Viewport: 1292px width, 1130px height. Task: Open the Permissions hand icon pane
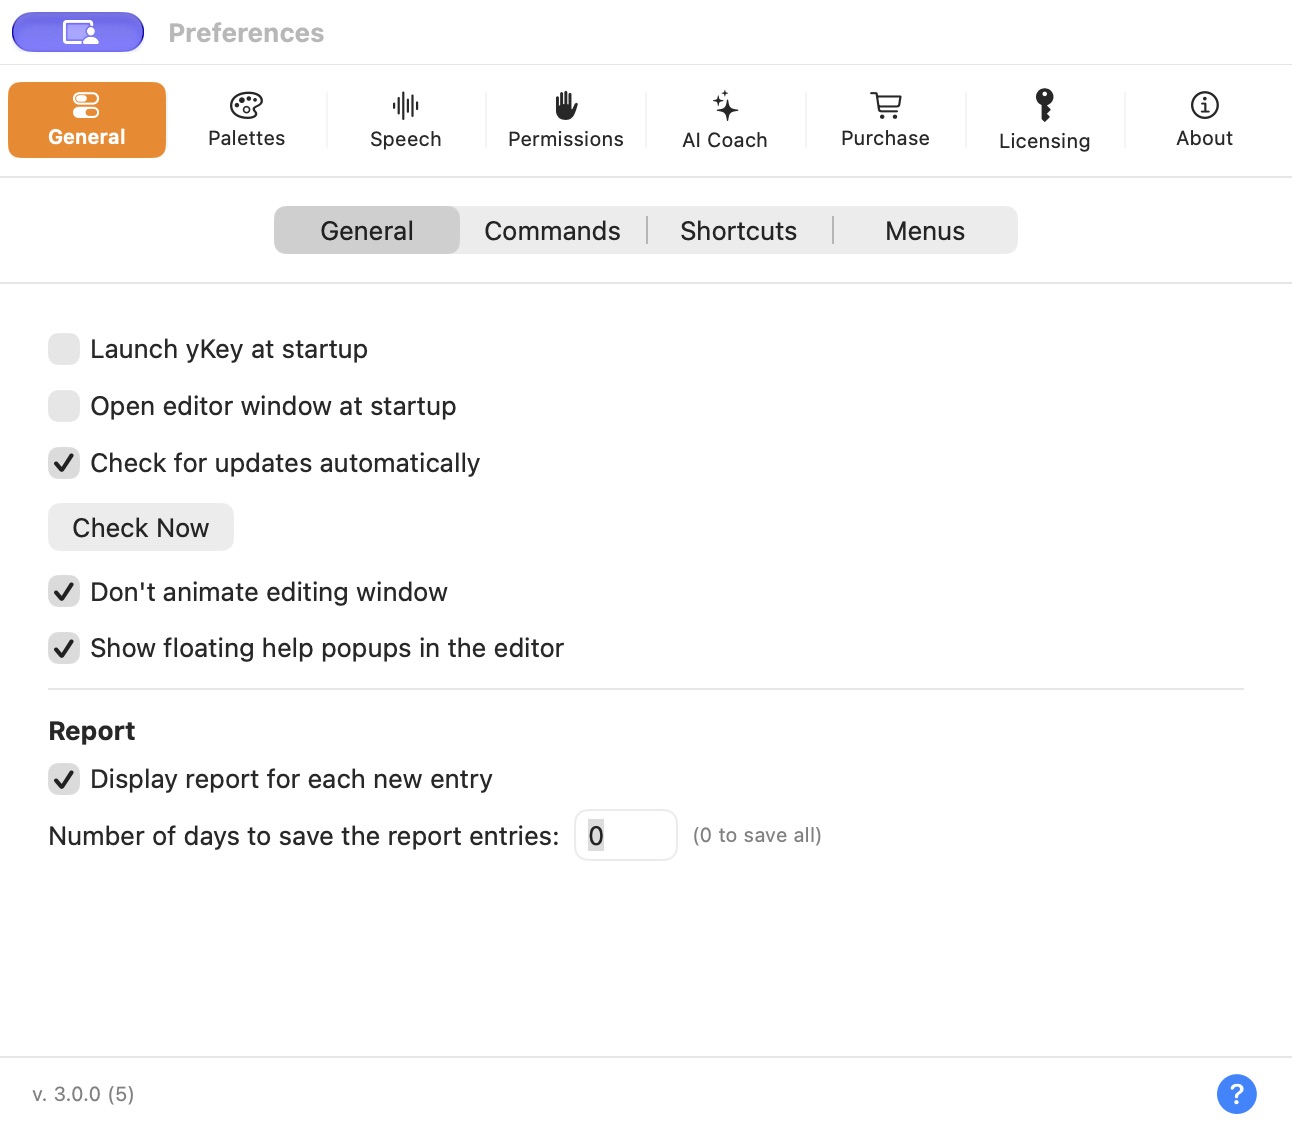coord(565,120)
